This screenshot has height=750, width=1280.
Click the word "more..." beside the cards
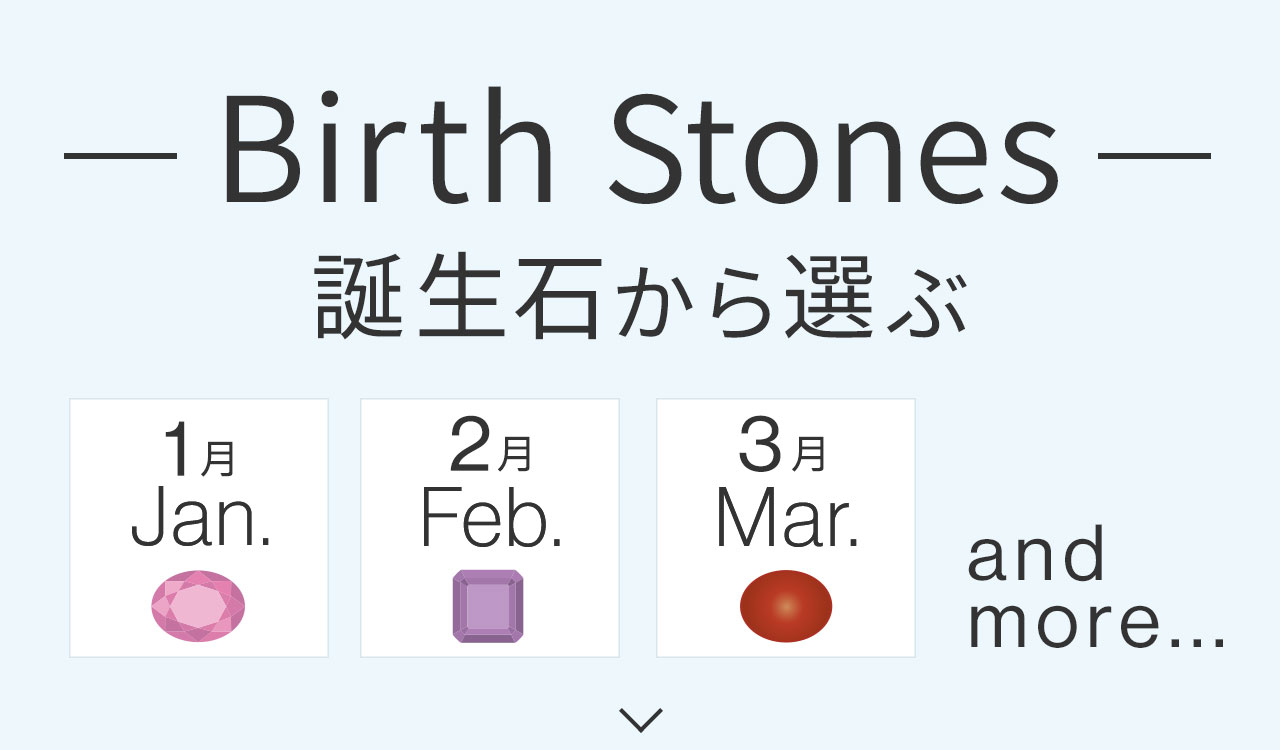(1096, 624)
